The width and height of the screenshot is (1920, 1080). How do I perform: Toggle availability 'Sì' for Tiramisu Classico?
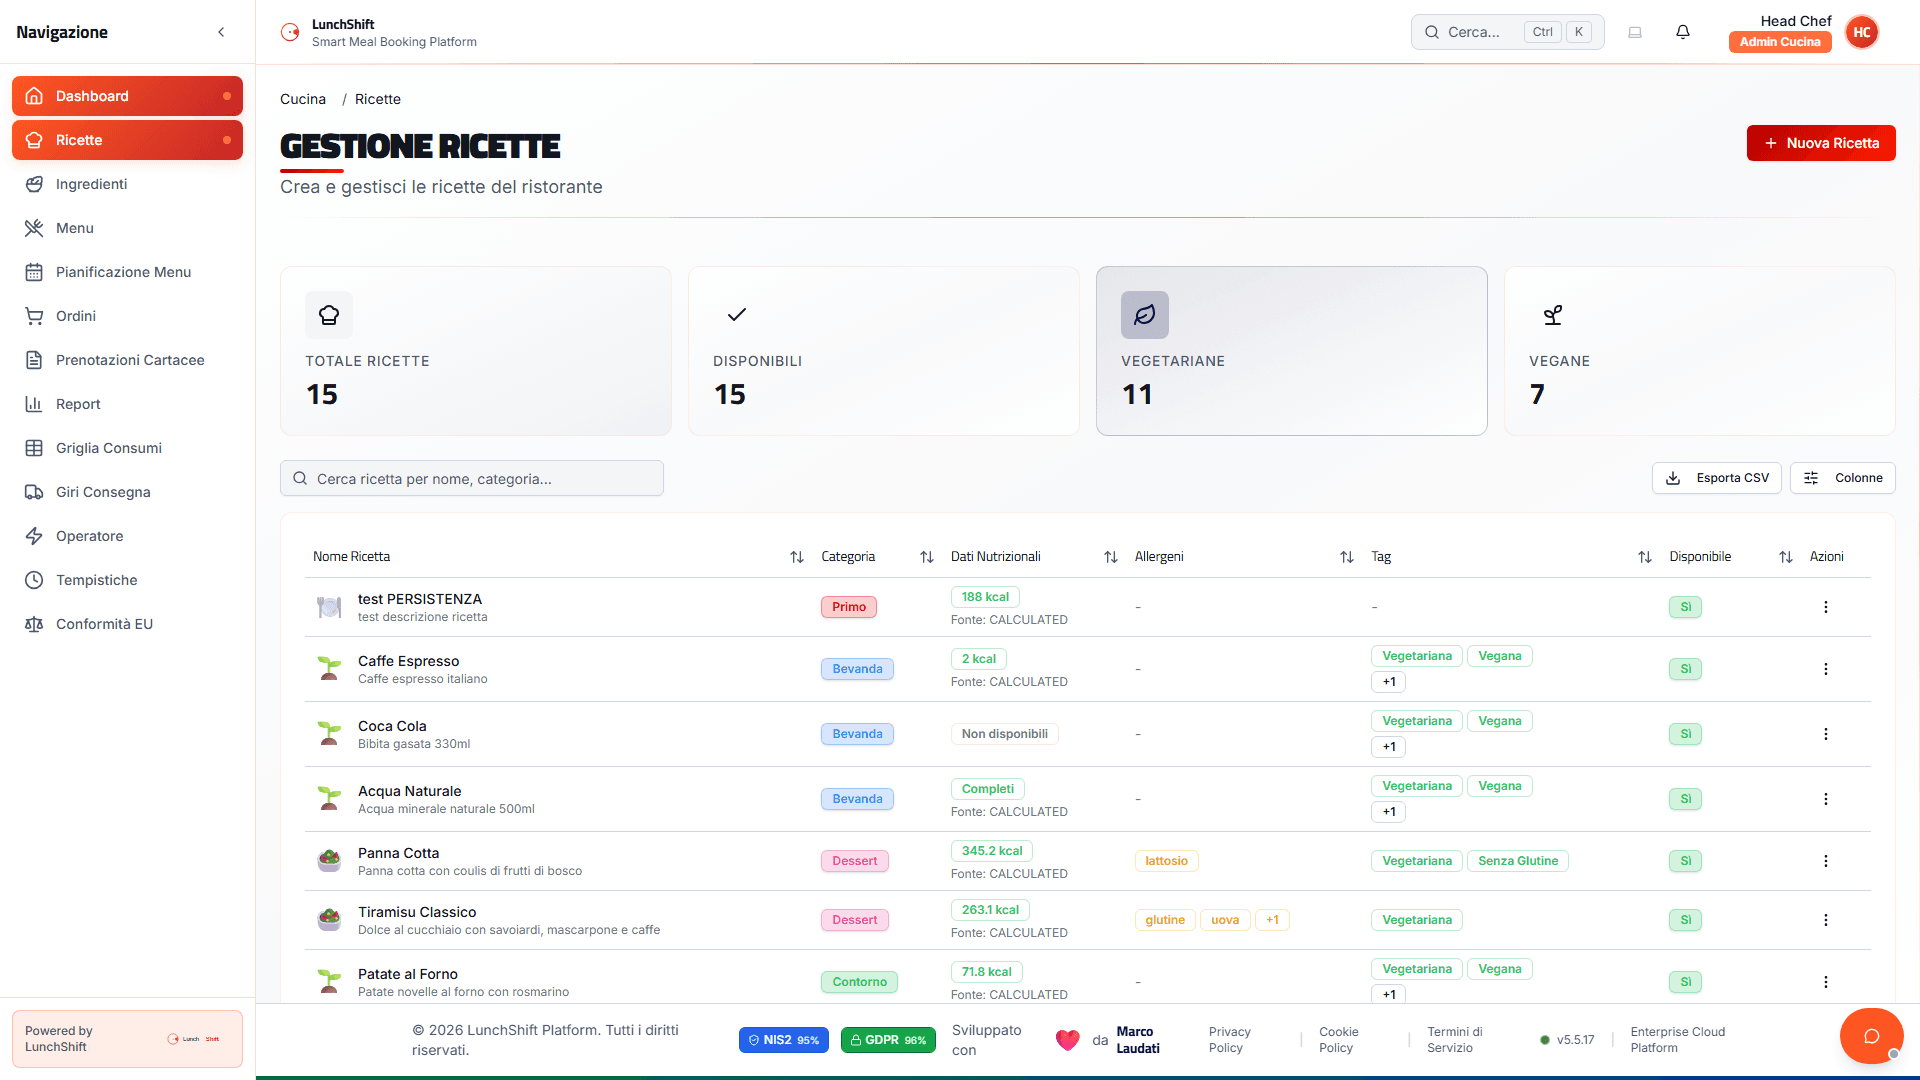click(1685, 920)
